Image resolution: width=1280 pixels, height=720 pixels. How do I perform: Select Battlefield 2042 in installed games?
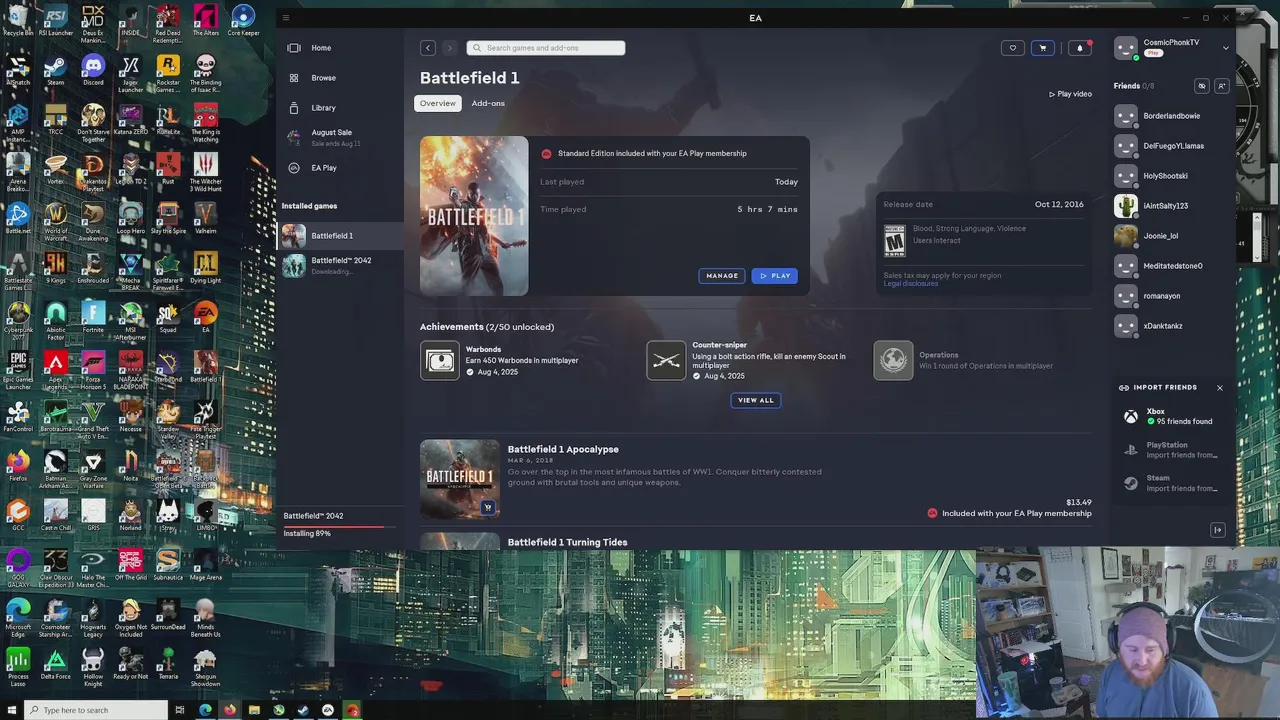click(x=340, y=265)
